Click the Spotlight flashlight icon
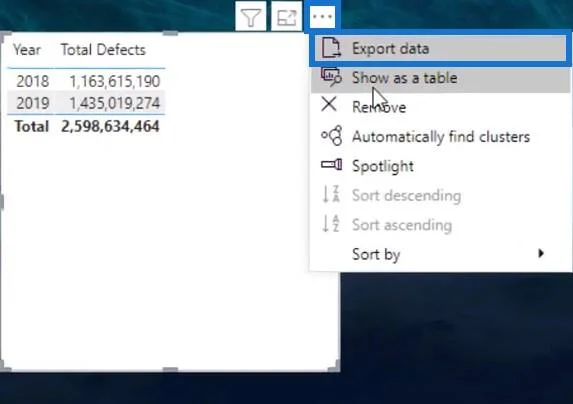 tap(331, 165)
